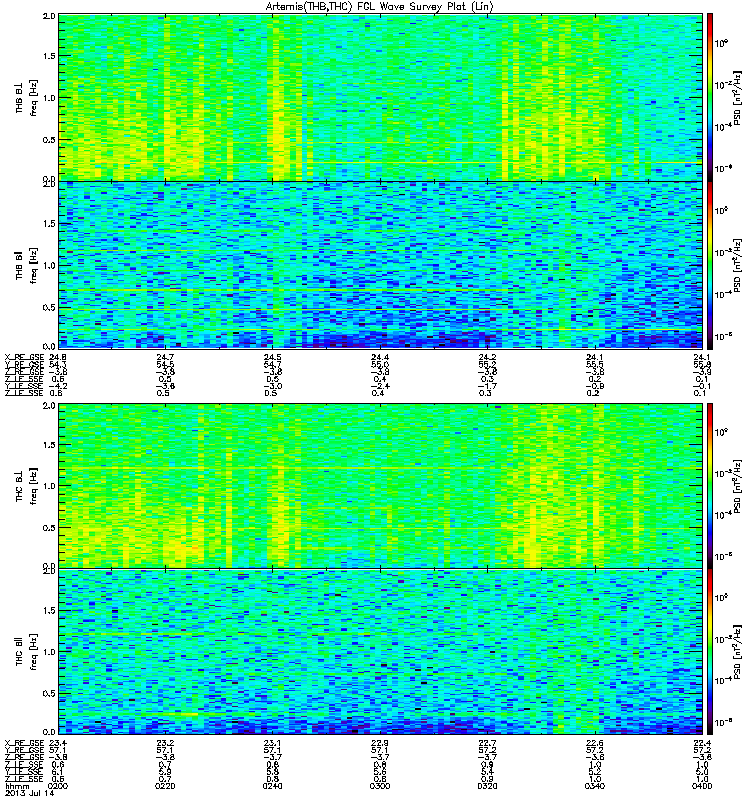Click the THB X_RE_GSE value '24.7'
Screen dimensions: 750x800
(165, 357)
